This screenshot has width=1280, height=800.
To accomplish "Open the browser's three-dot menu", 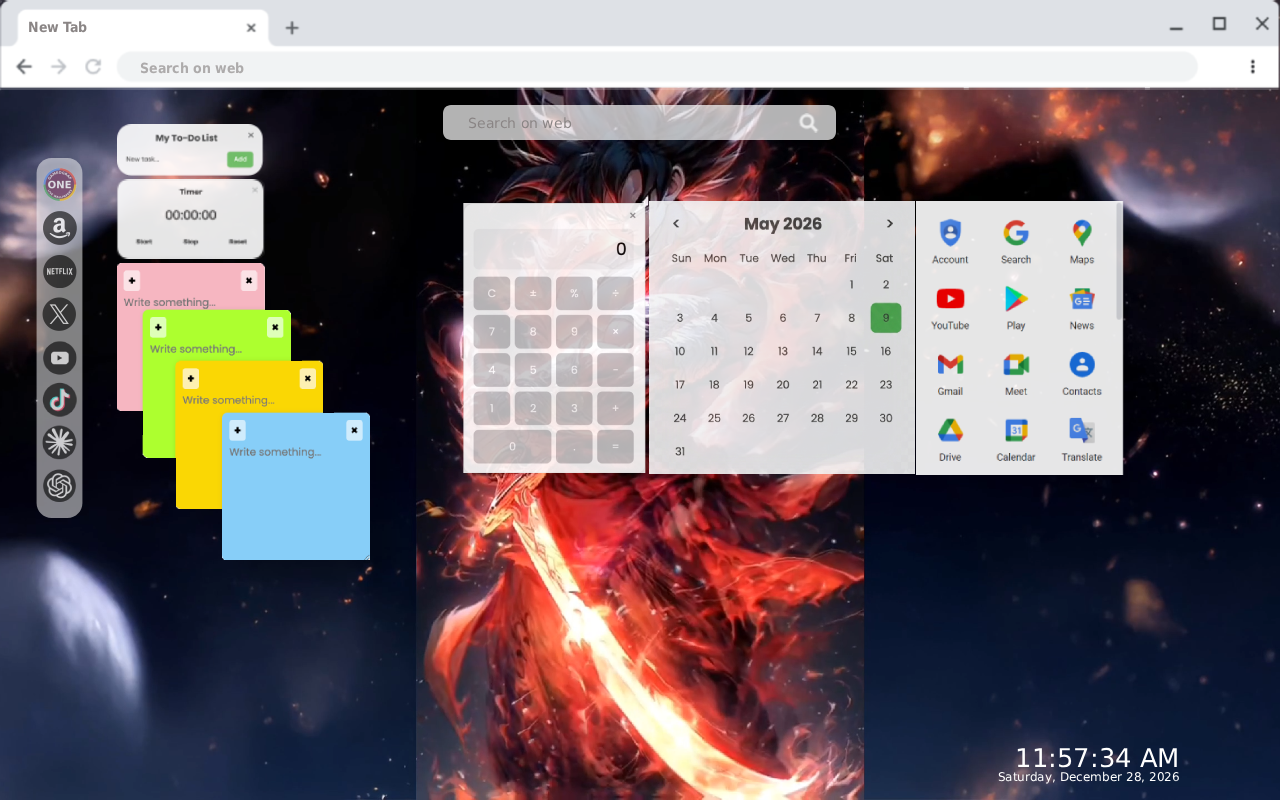I will (x=1252, y=67).
